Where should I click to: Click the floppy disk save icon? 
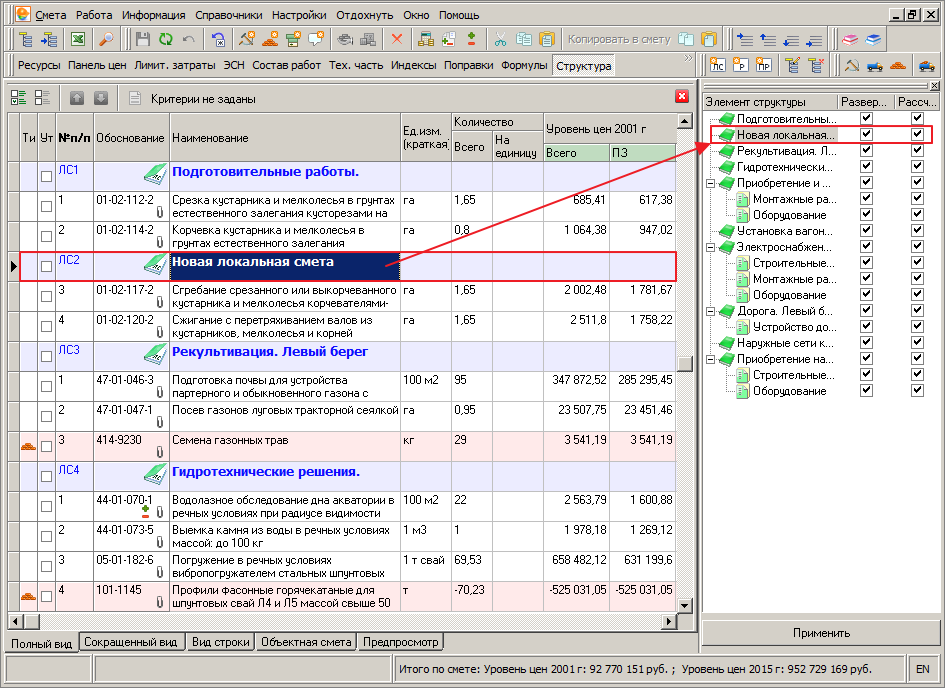(143, 39)
